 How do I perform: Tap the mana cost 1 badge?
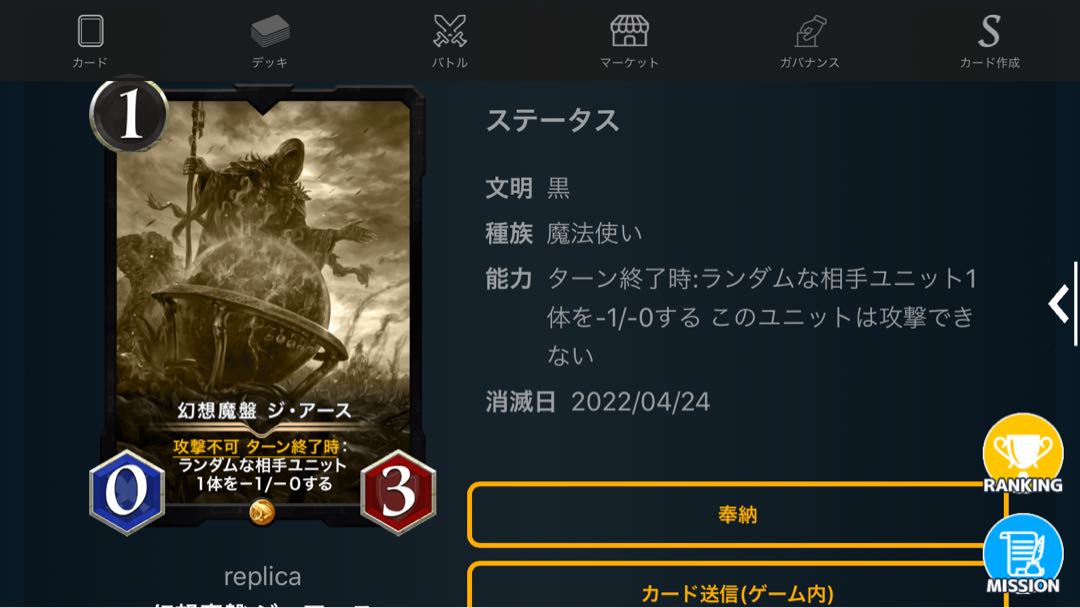tap(129, 114)
